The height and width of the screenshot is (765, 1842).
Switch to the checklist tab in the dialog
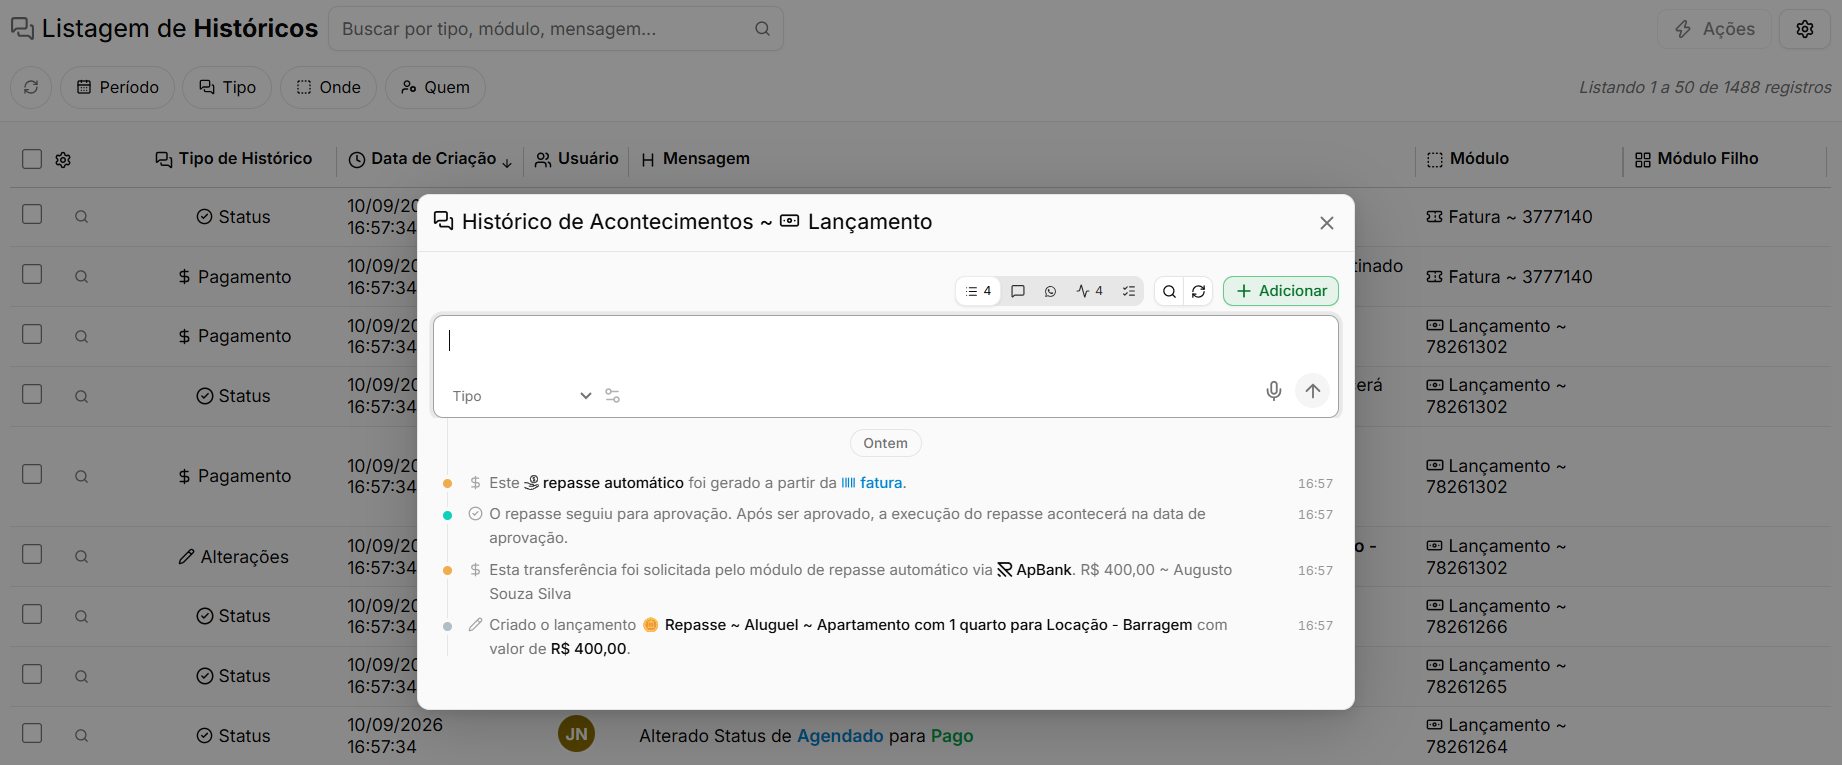[x=1128, y=291]
